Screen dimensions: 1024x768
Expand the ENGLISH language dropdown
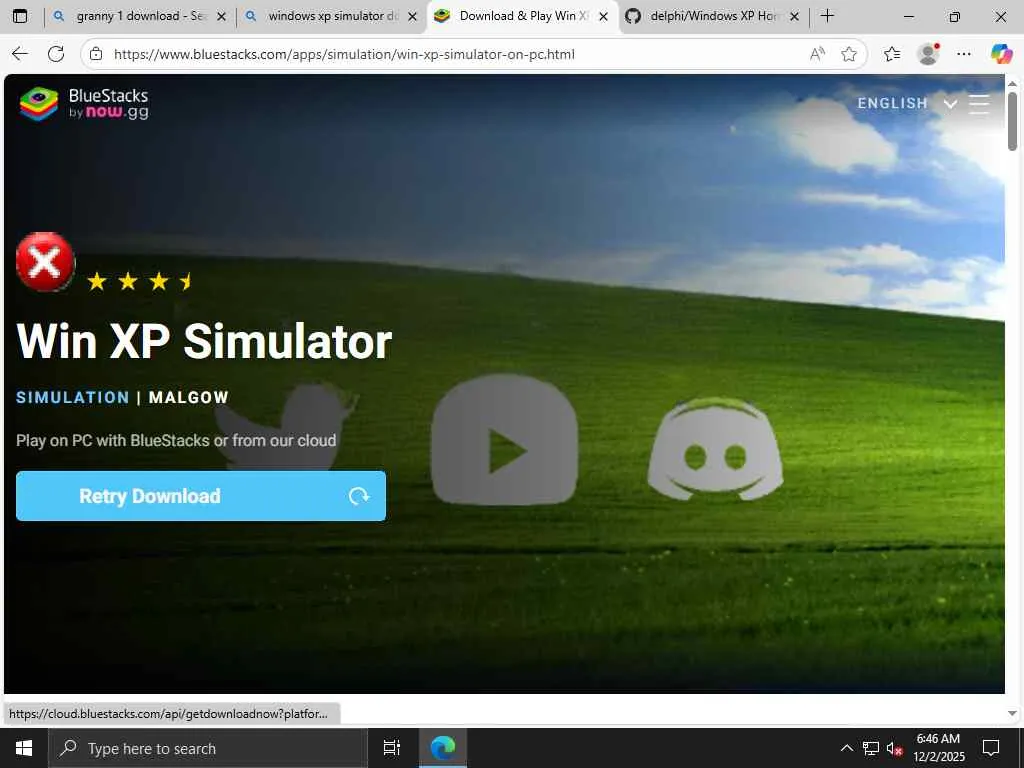pos(907,103)
